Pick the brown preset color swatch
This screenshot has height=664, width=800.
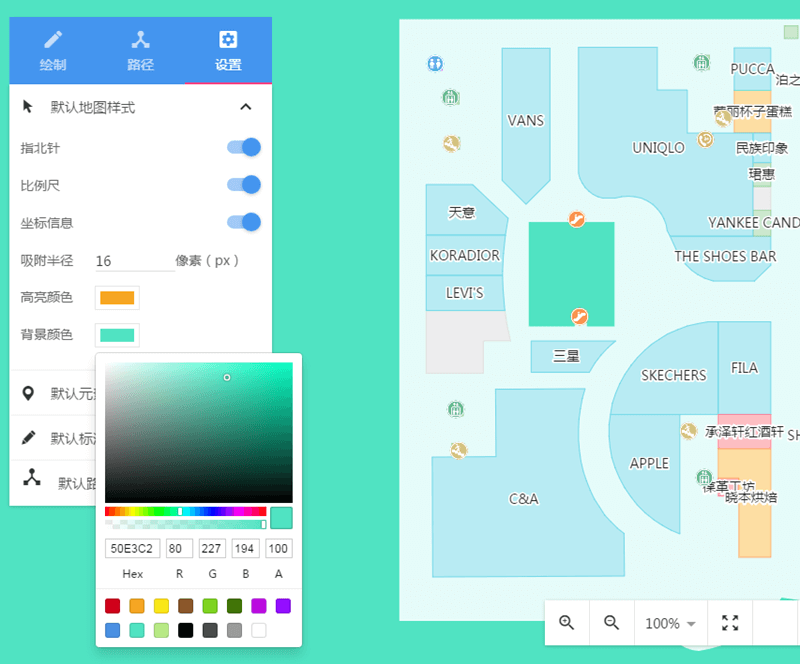pos(186,606)
